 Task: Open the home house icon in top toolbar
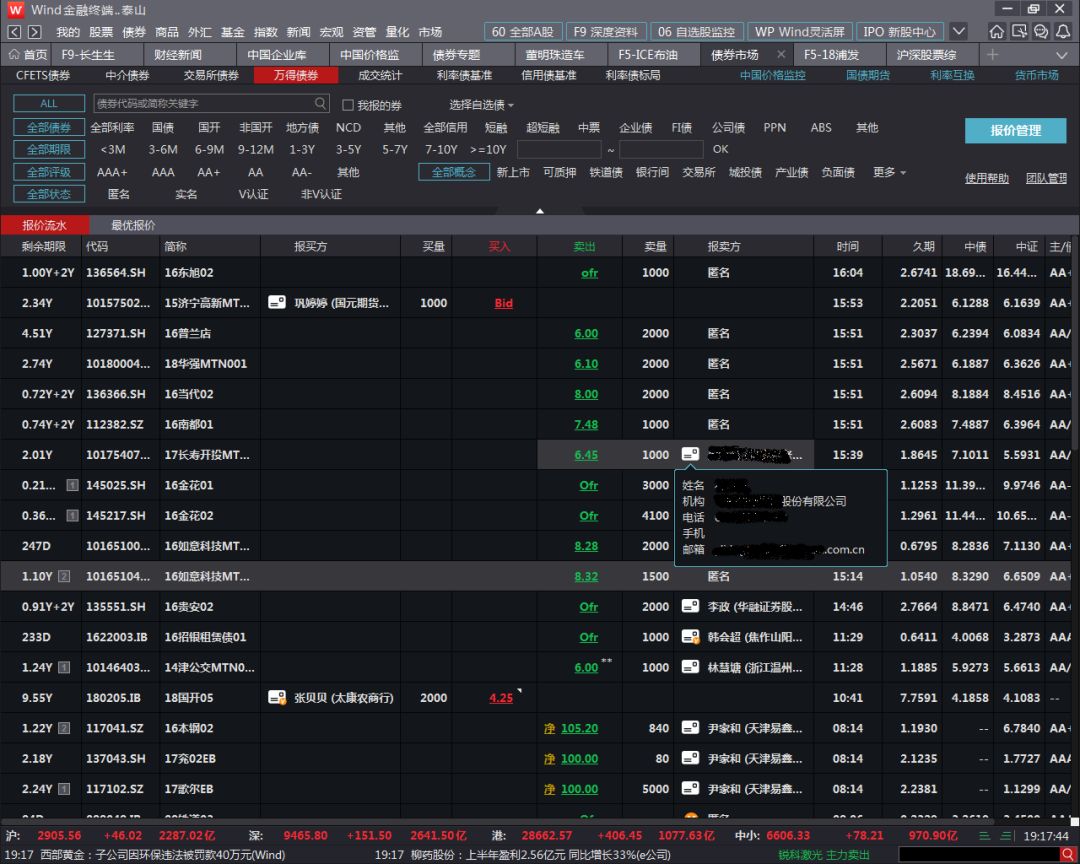coord(996,32)
